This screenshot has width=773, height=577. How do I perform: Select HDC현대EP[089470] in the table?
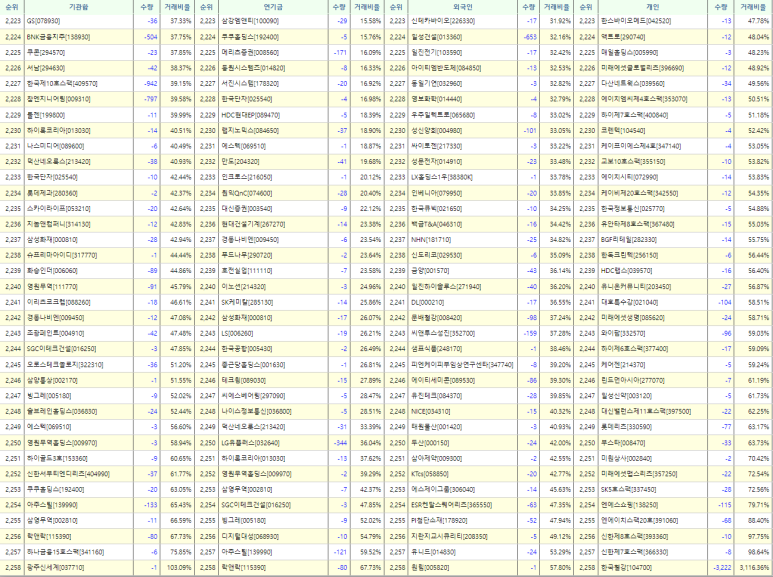pyautogui.click(x=250, y=115)
